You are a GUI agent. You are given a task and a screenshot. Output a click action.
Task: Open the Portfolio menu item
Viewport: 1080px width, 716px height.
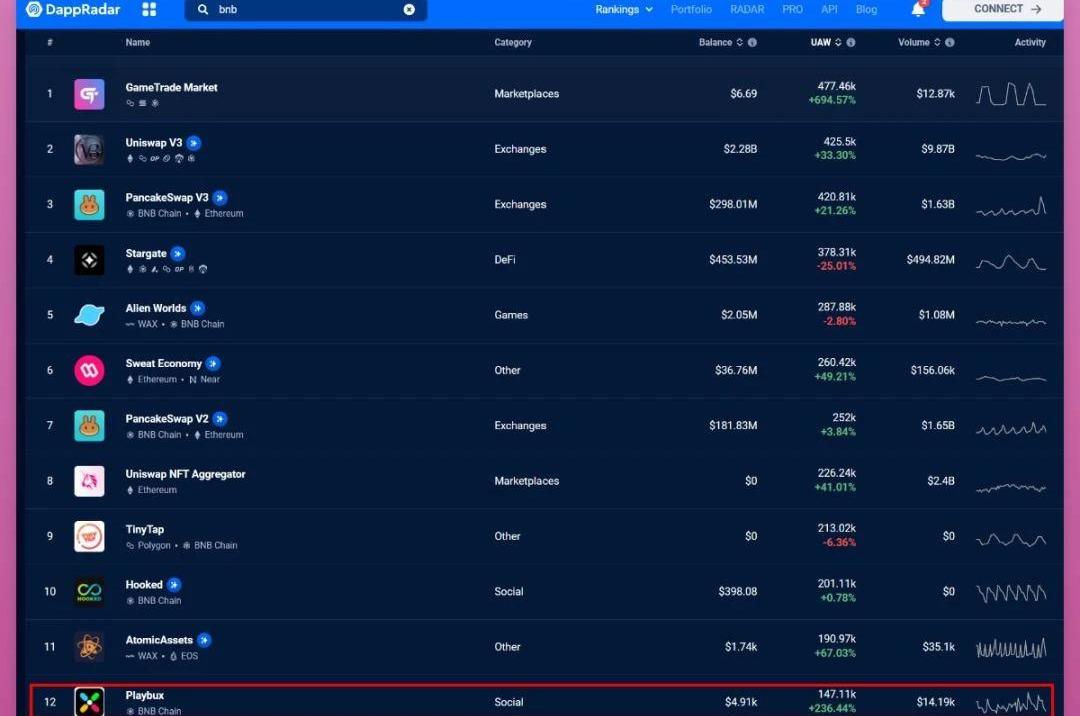tap(691, 10)
